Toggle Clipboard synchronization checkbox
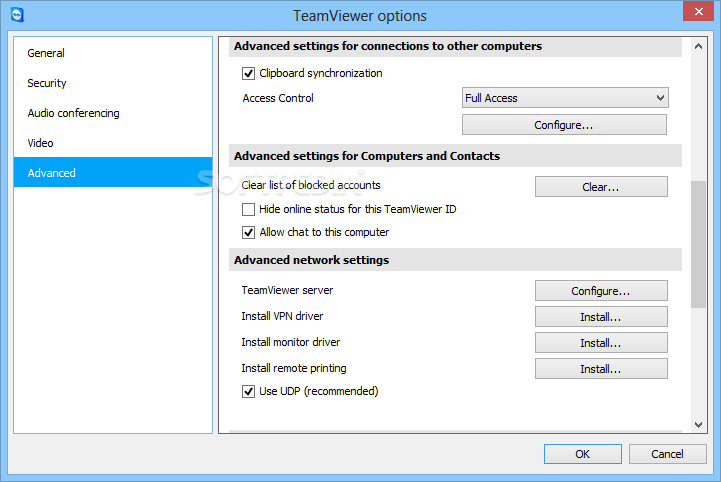Image resolution: width=721 pixels, height=482 pixels. [x=249, y=73]
